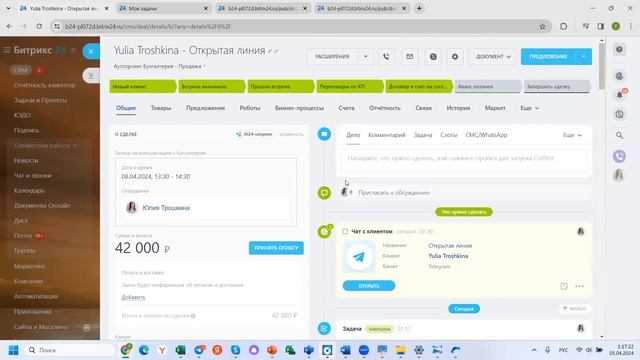
Task: Open the Документ dropdown
Action: pos(493,56)
